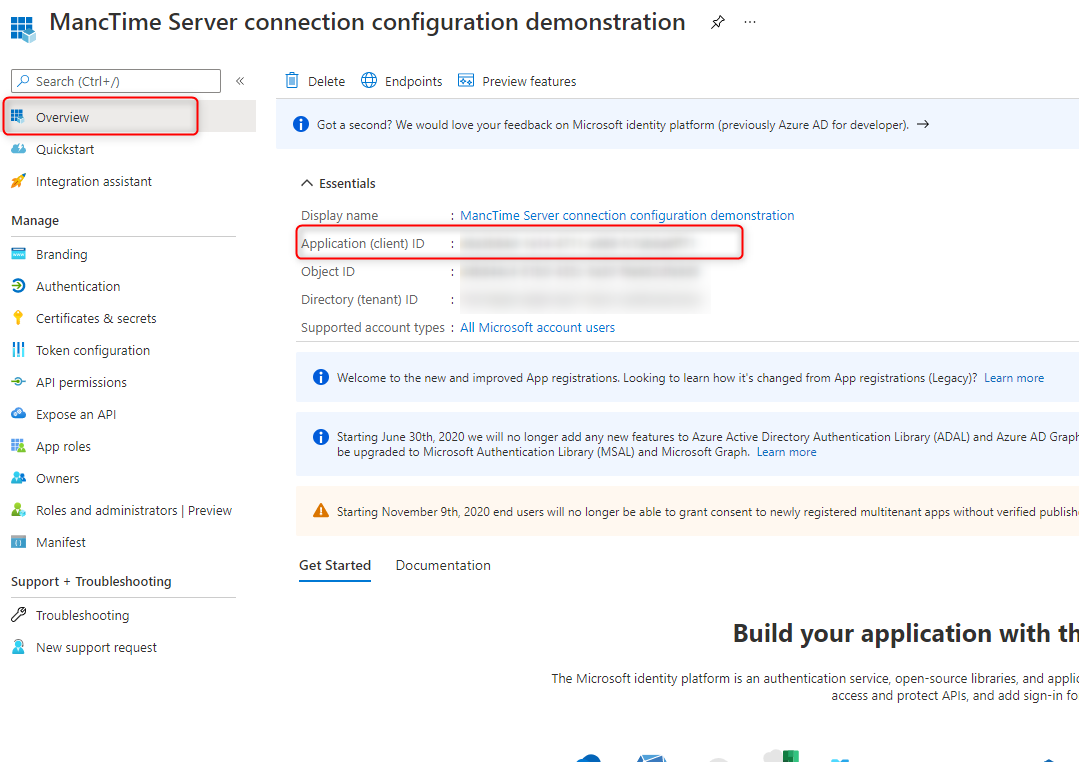Viewport: 1079px width, 762px height.
Task: Go to the Authentication page
Action: (78, 287)
